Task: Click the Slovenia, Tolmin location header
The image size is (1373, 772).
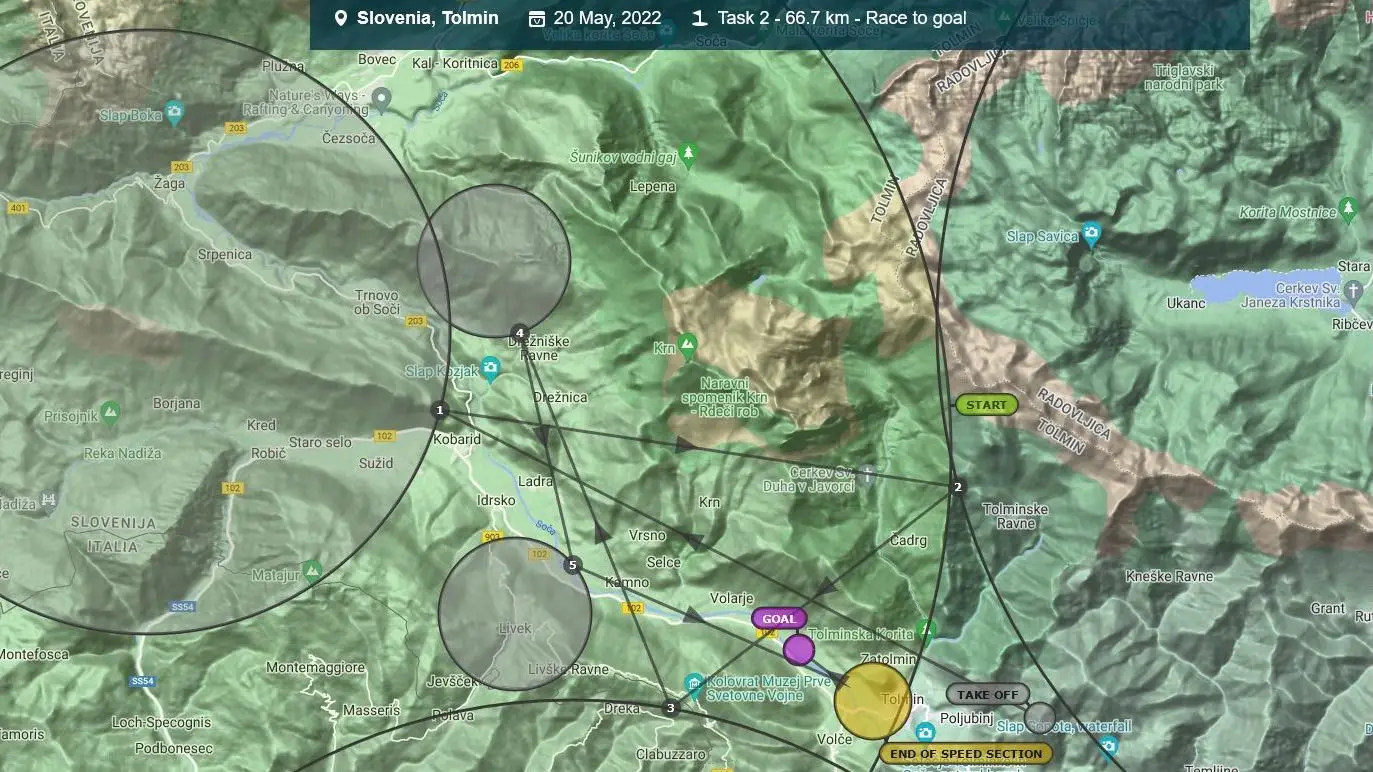Action: 417,18
